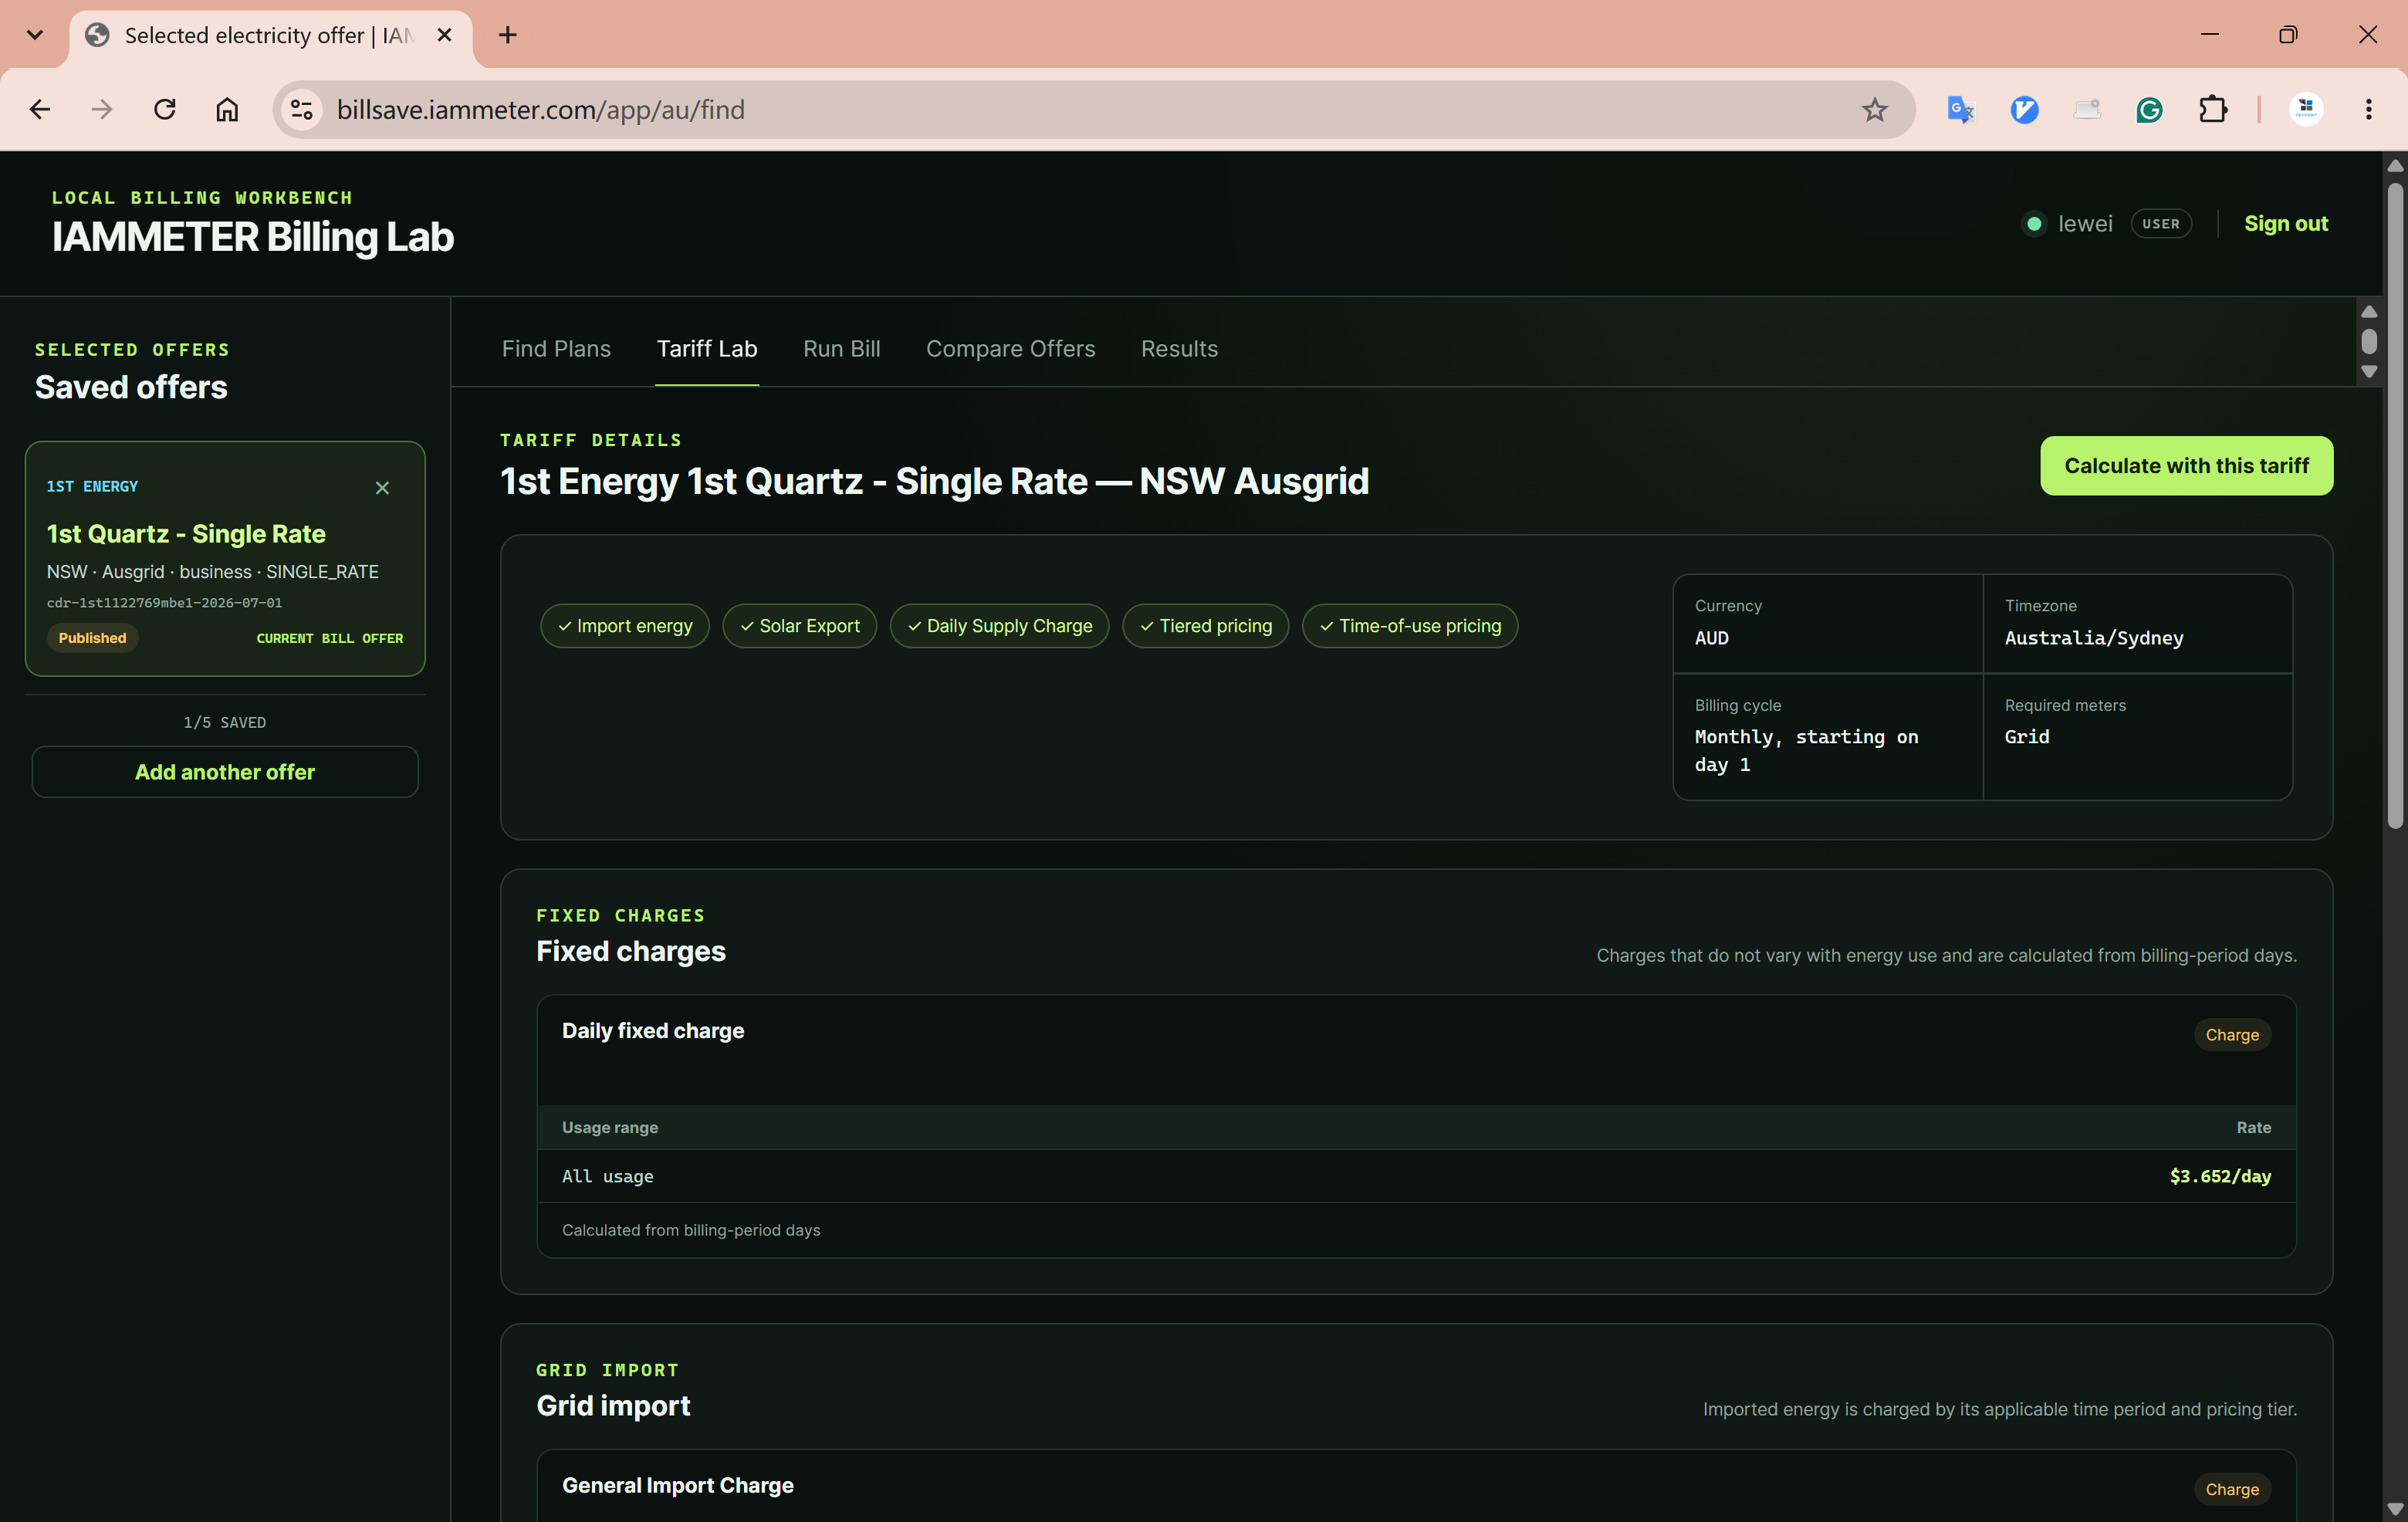Click the Import energy feature chip

624,626
